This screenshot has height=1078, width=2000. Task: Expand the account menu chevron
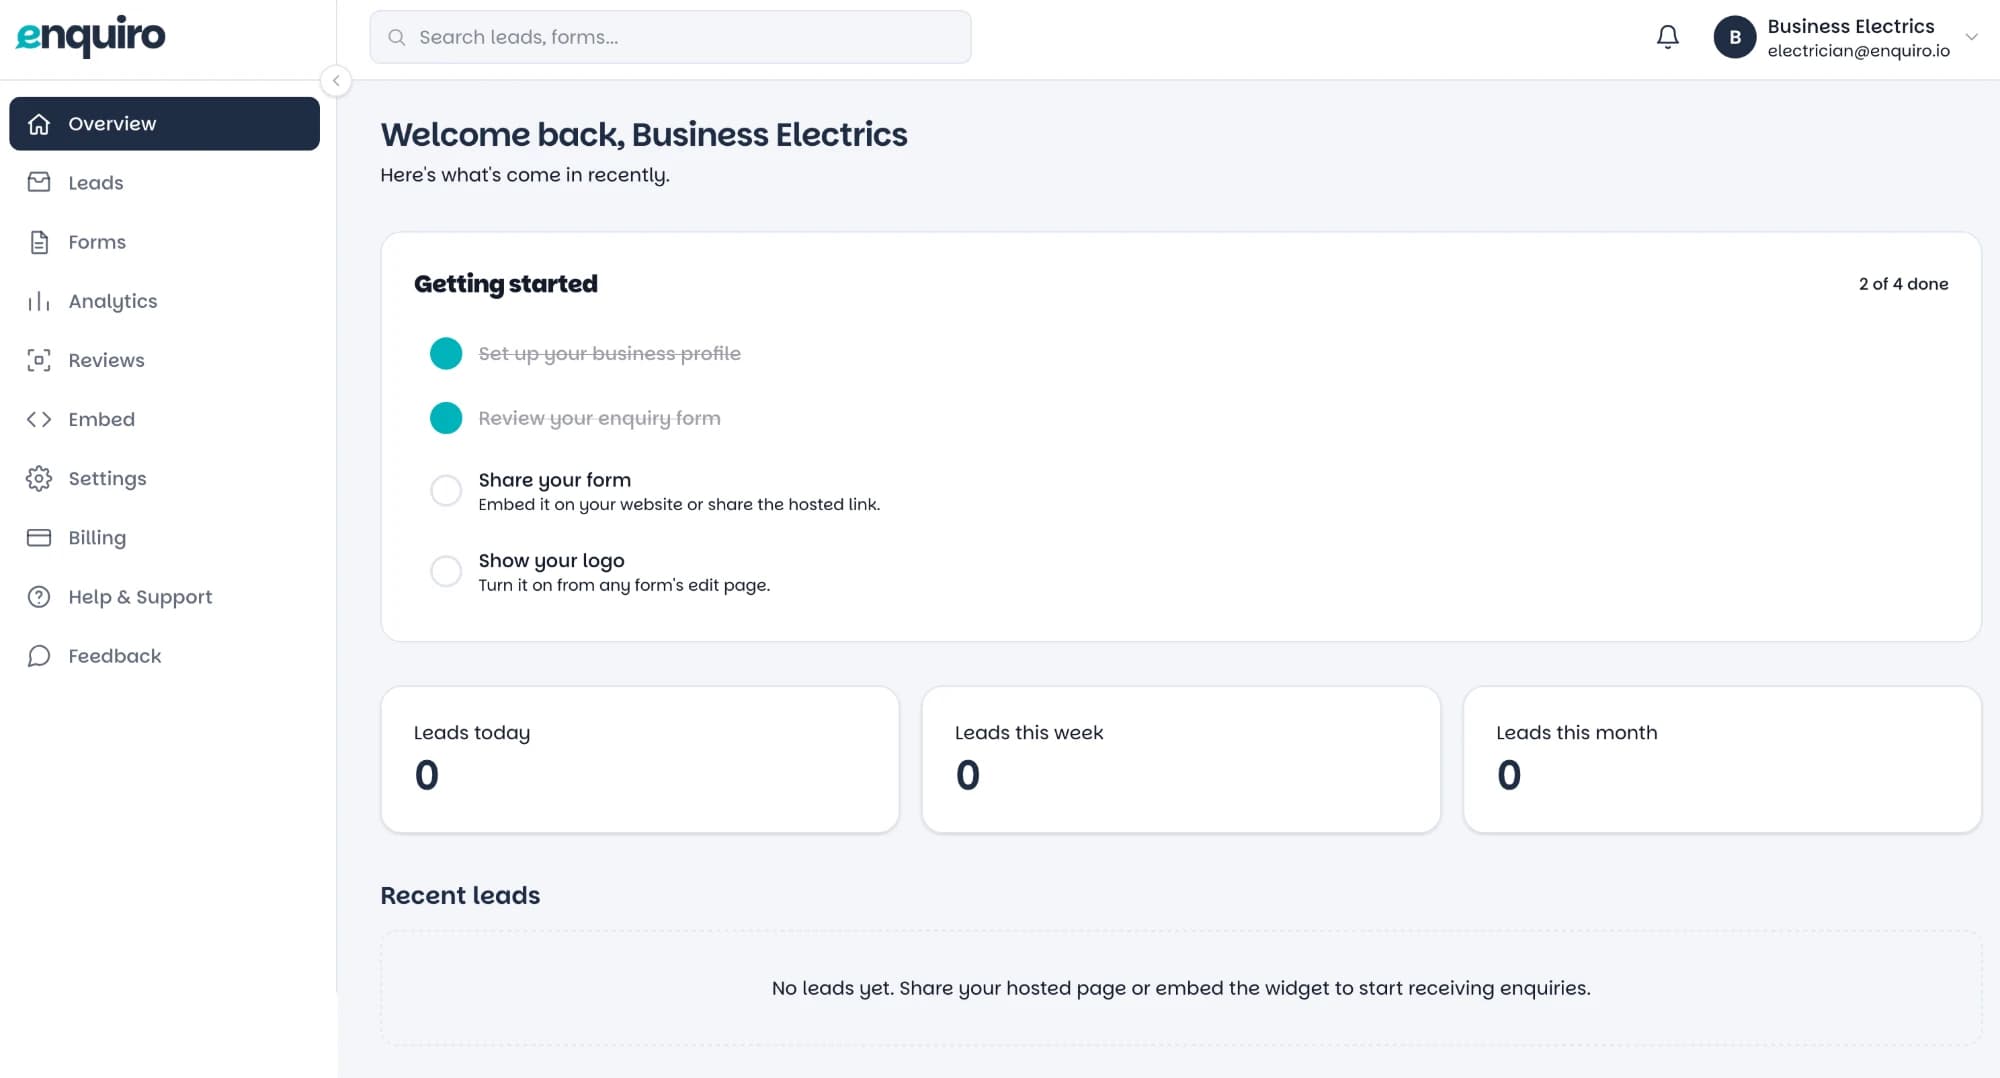pos(1972,37)
